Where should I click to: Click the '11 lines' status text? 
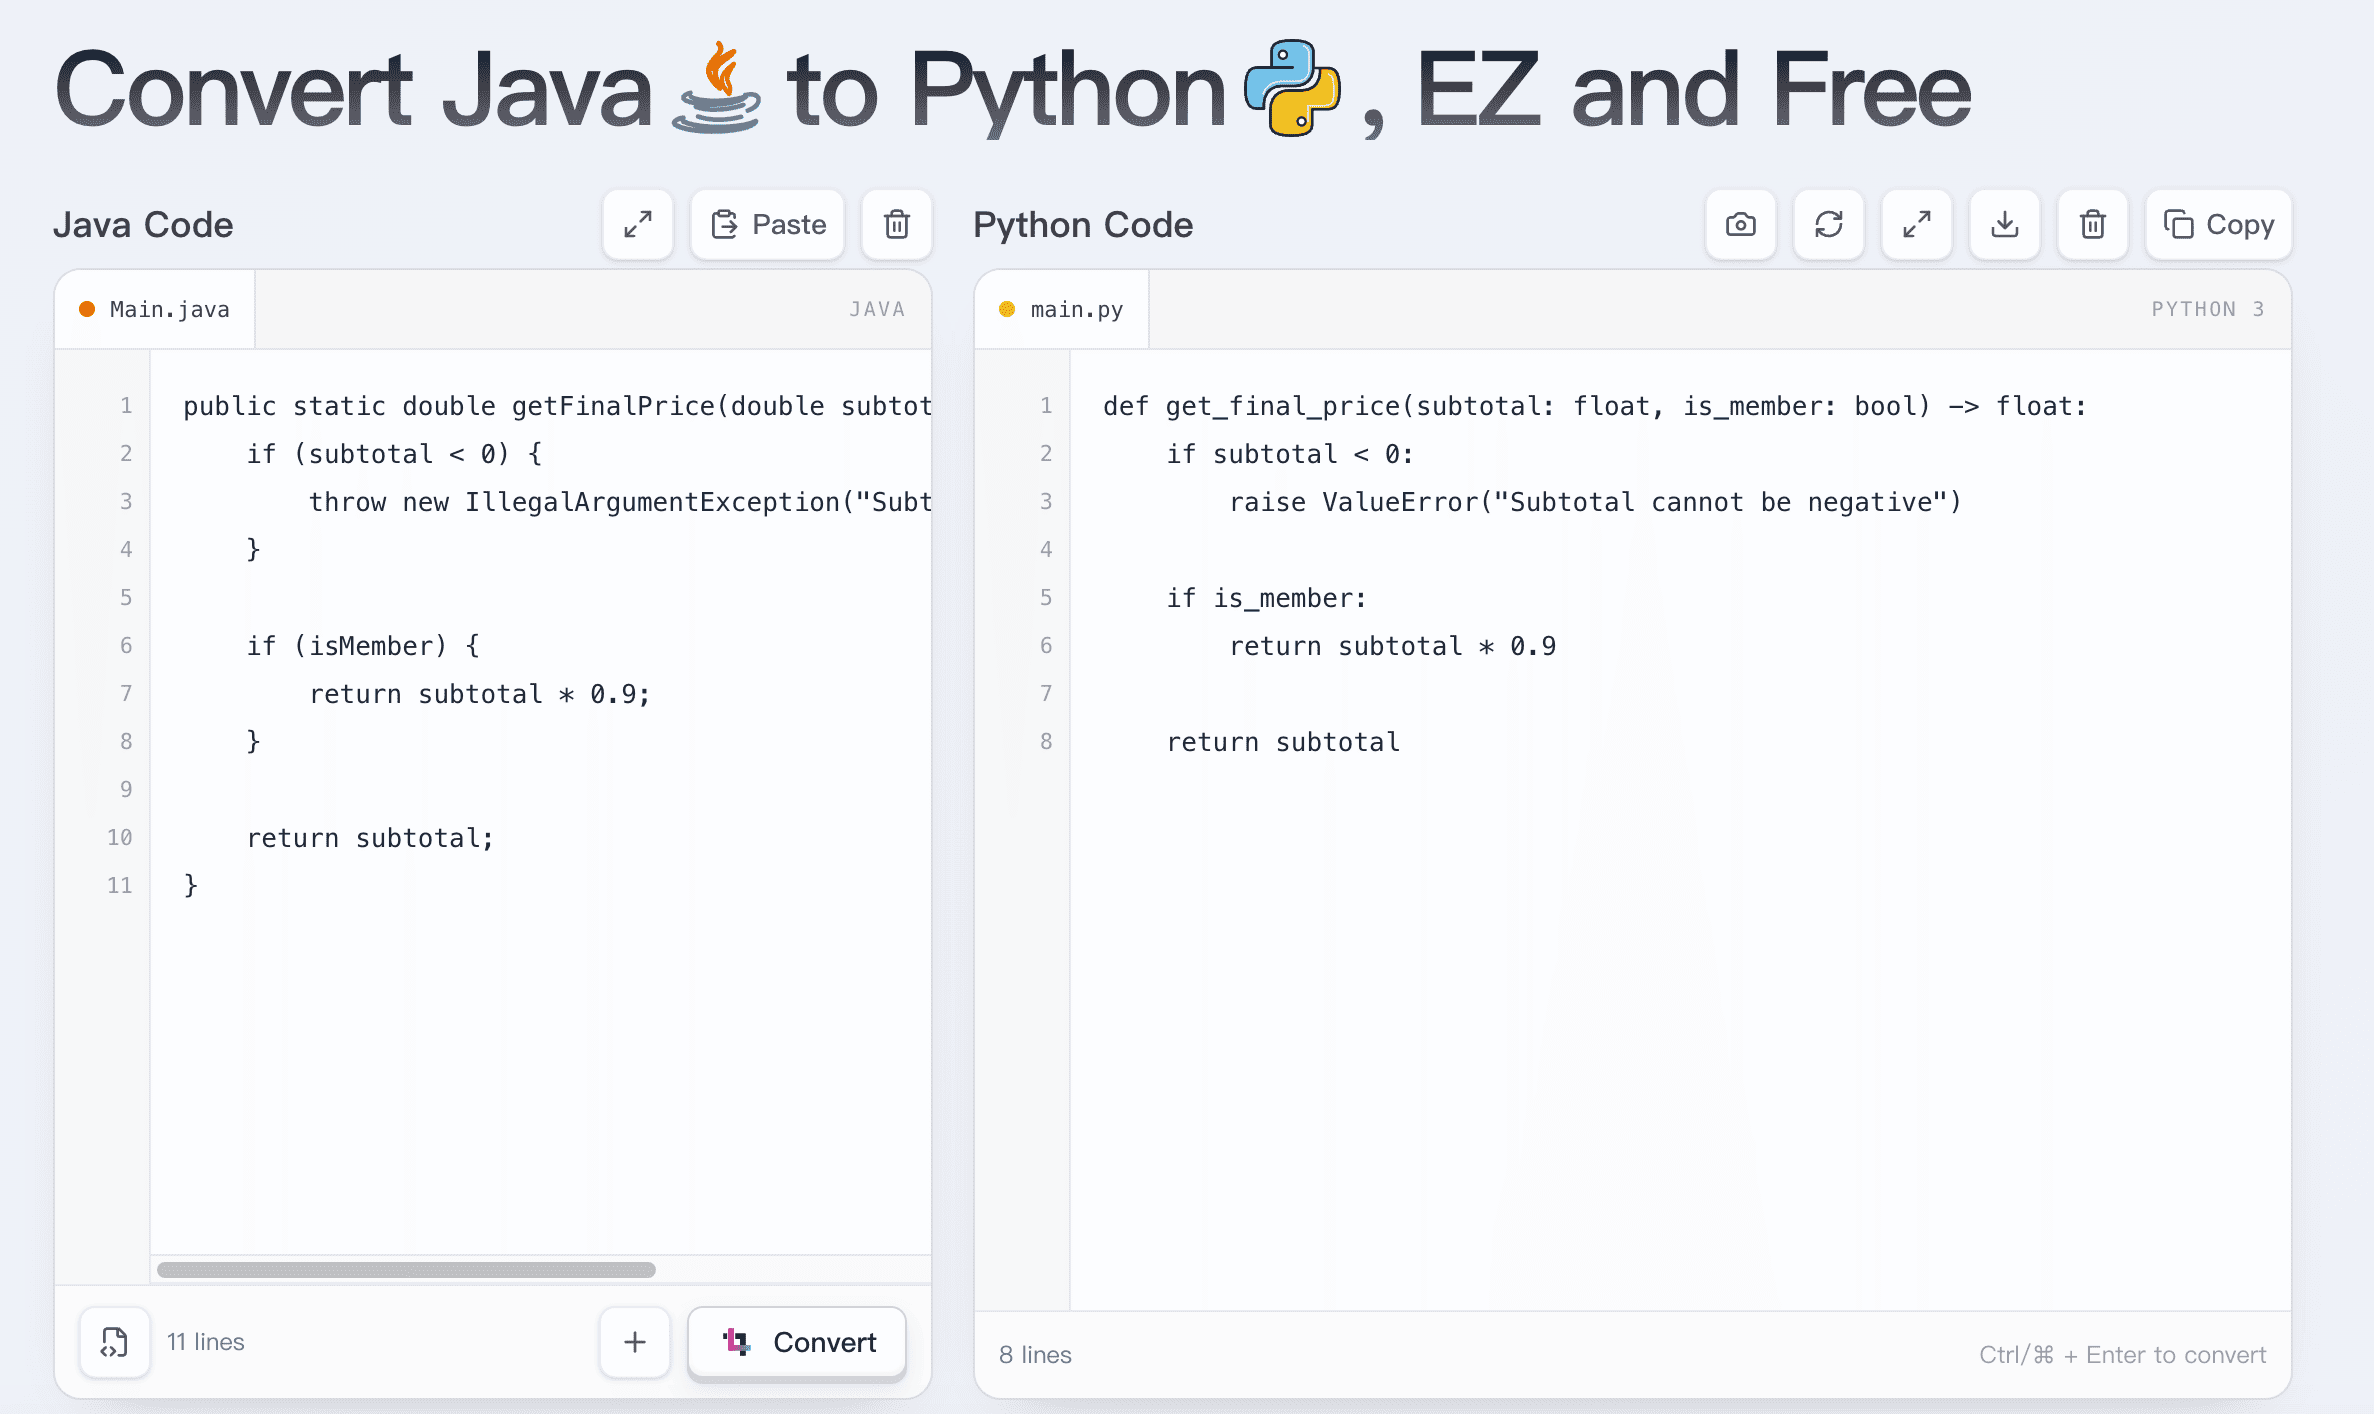205,1342
